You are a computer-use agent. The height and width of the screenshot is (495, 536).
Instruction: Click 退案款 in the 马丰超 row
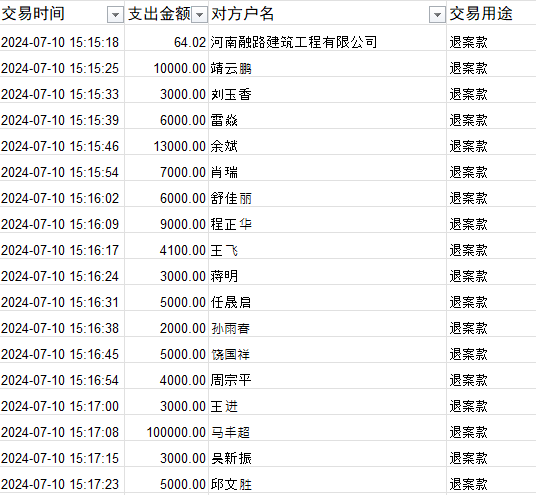pos(468,432)
